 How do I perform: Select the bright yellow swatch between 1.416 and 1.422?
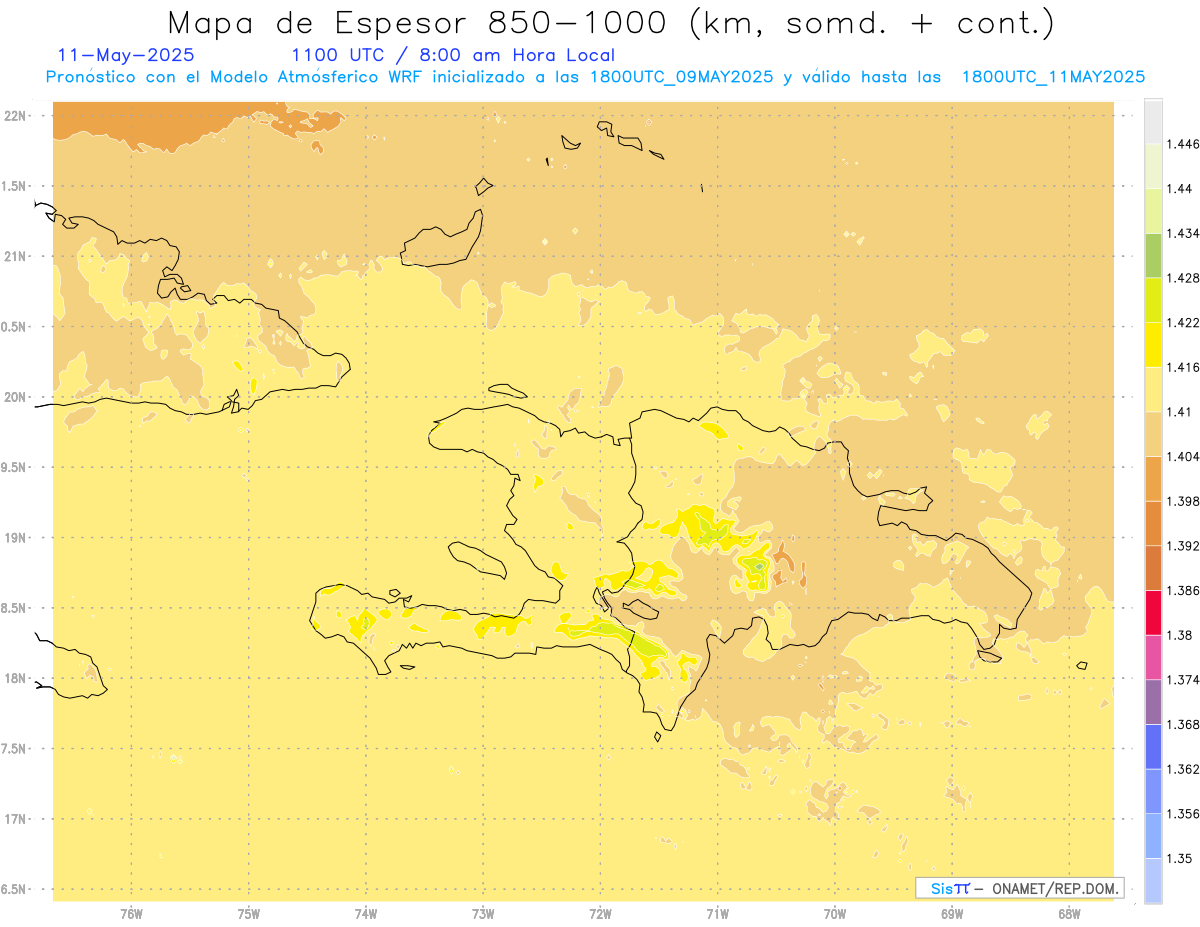click(x=1153, y=345)
